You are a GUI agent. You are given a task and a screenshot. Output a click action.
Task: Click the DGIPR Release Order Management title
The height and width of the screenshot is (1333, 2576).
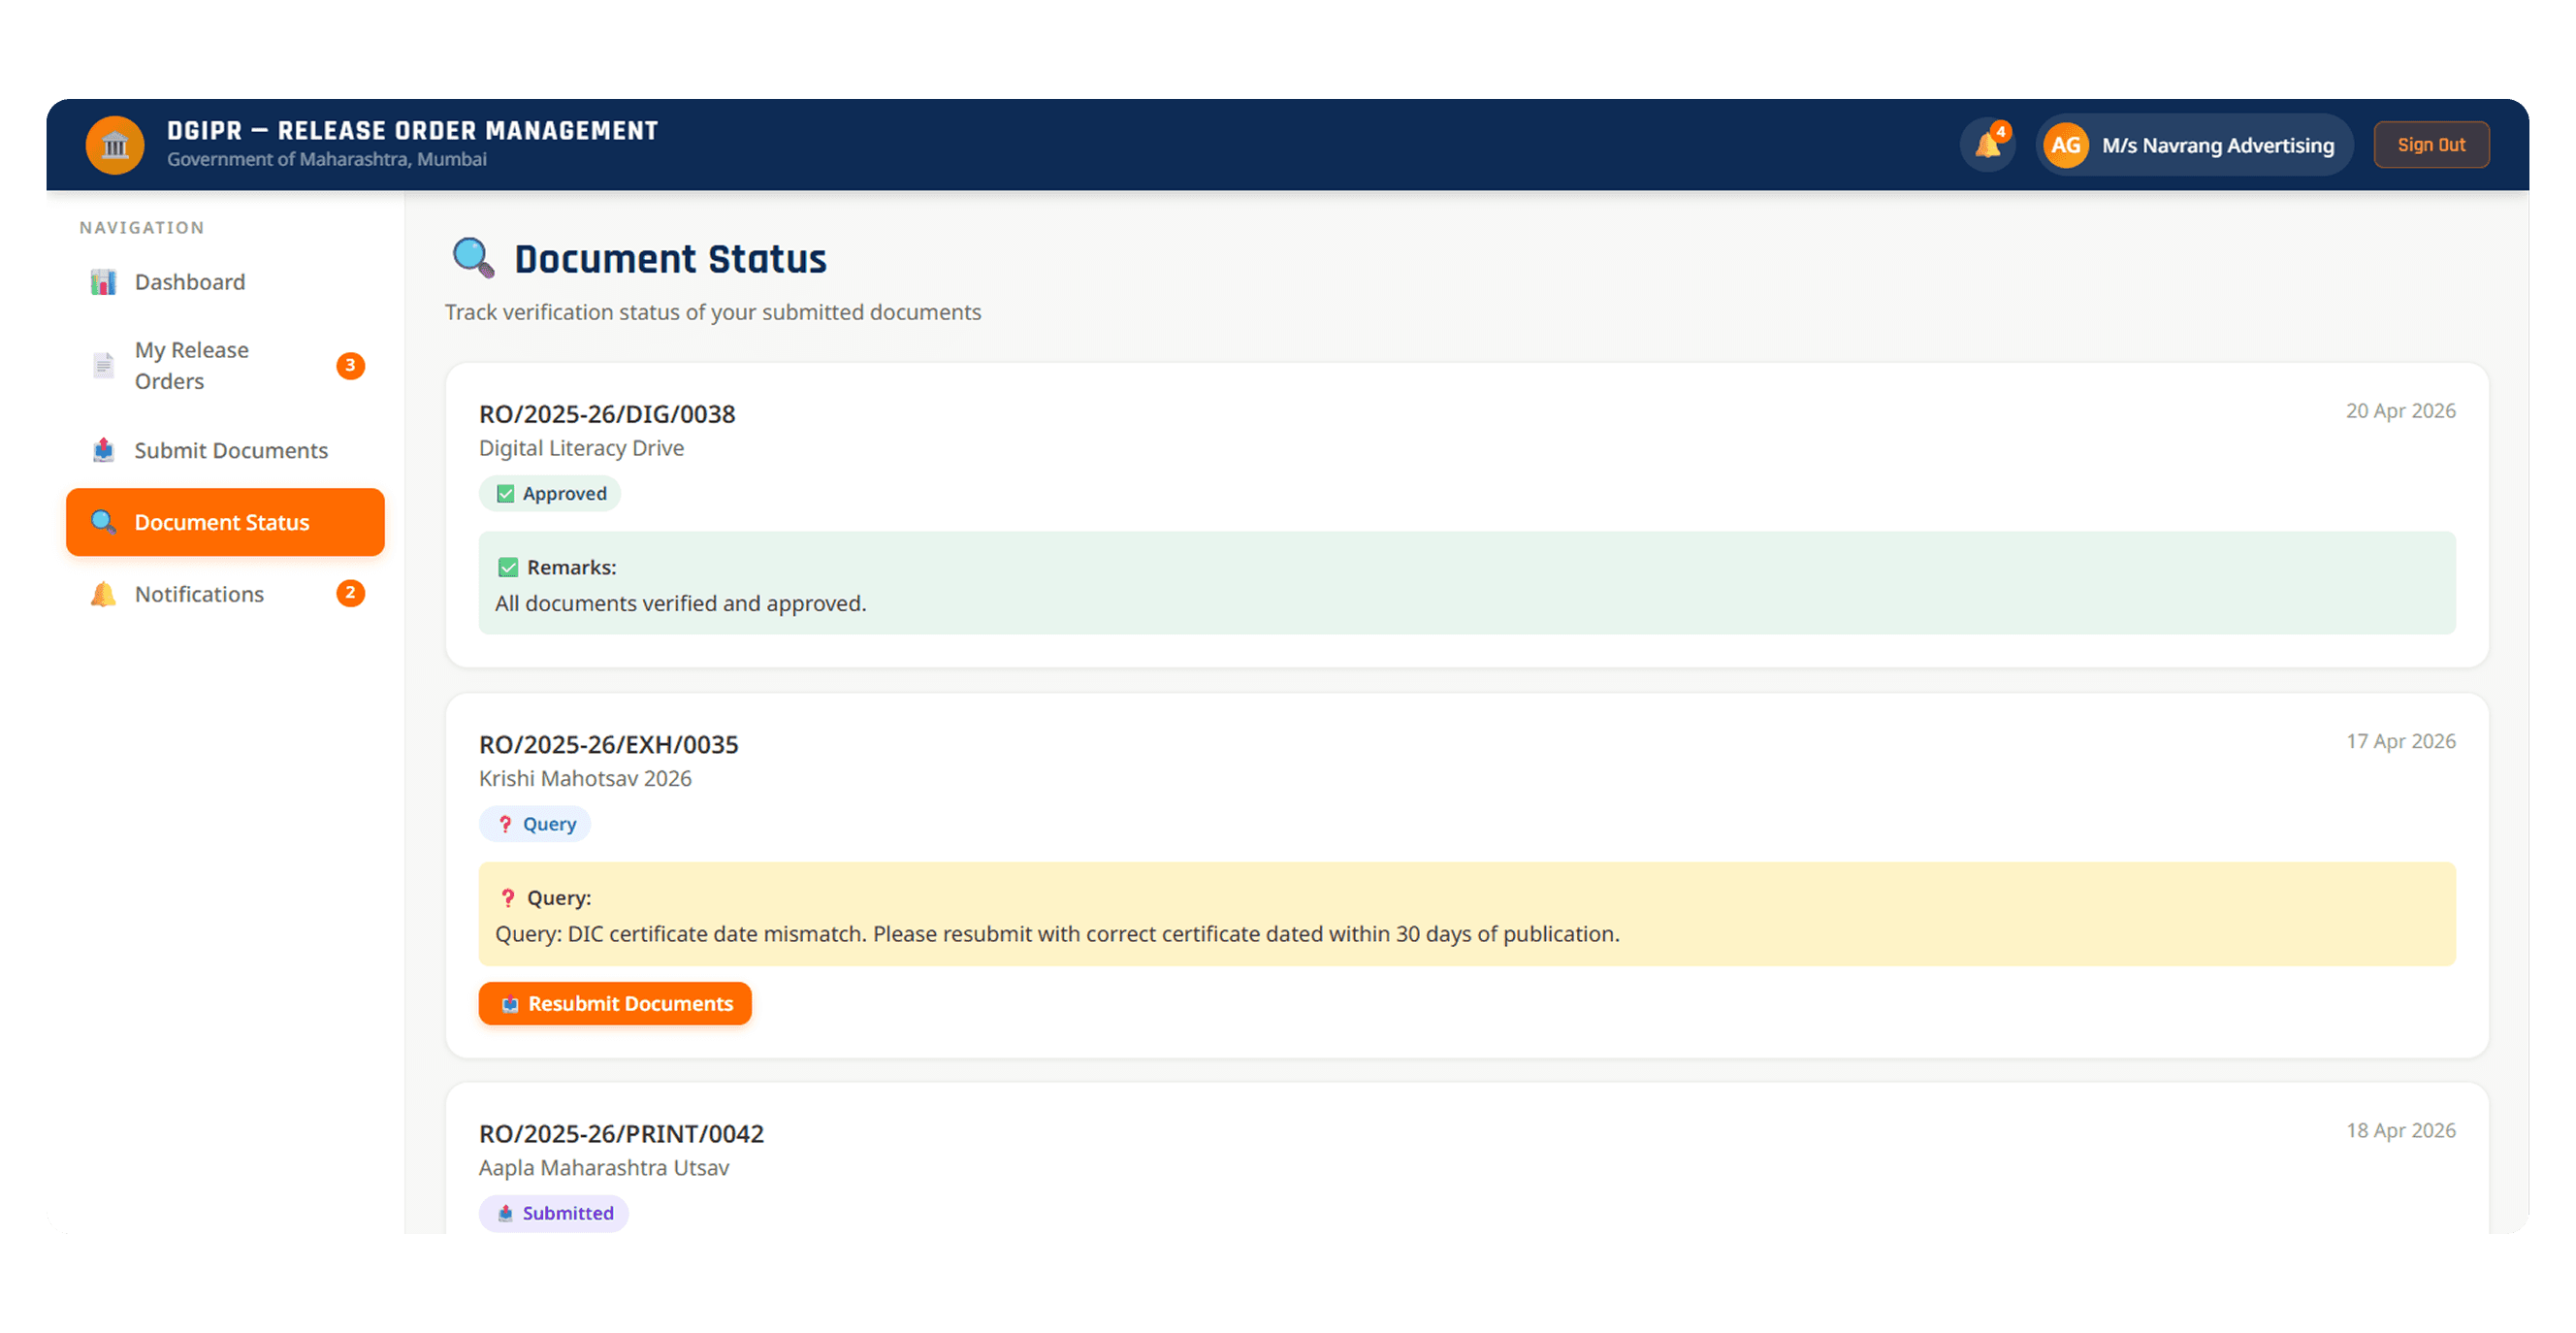[412, 131]
